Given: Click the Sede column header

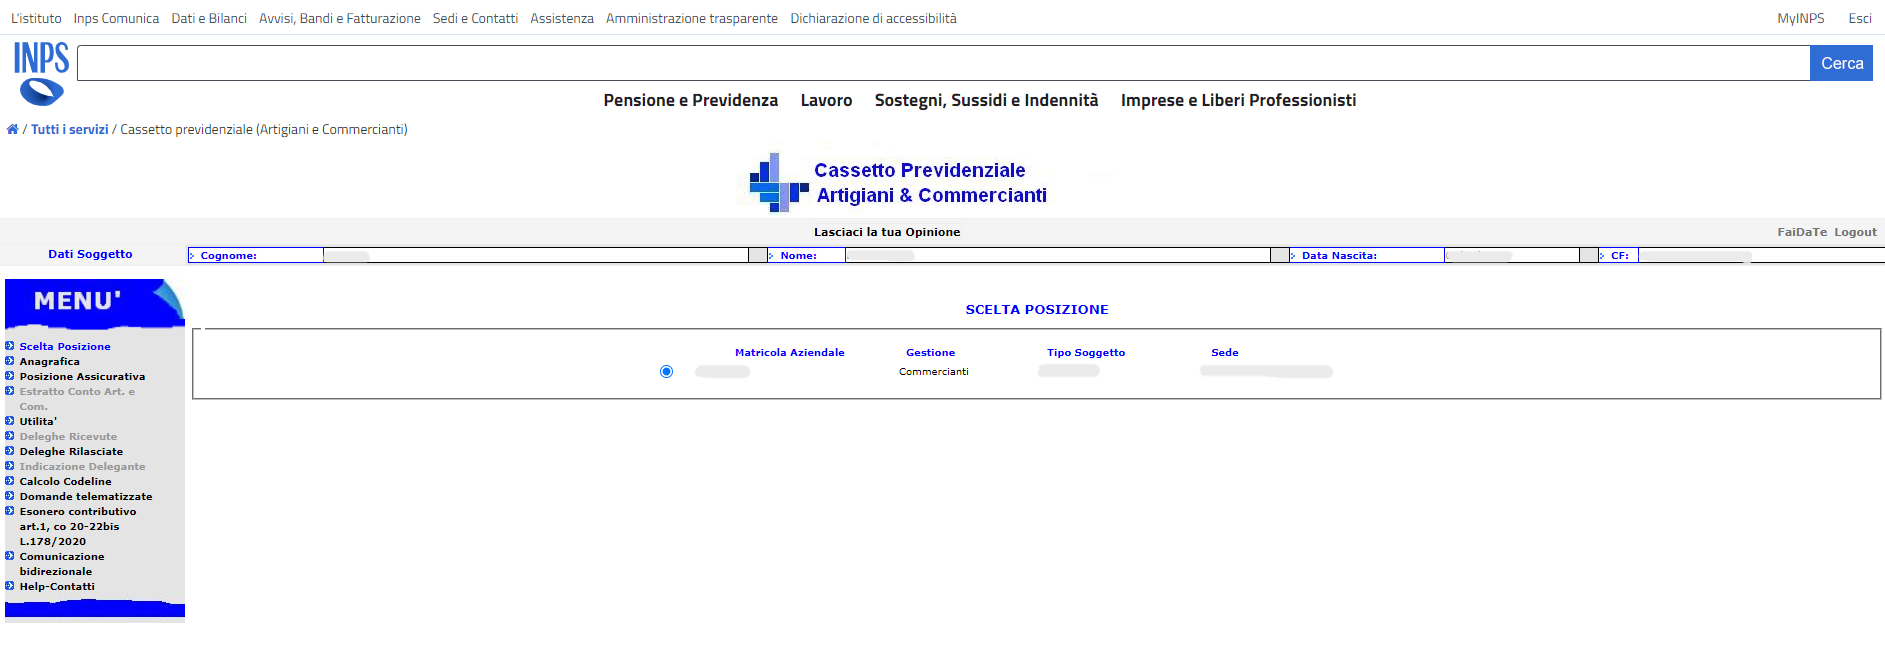Looking at the screenshot, I should [1225, 352].
